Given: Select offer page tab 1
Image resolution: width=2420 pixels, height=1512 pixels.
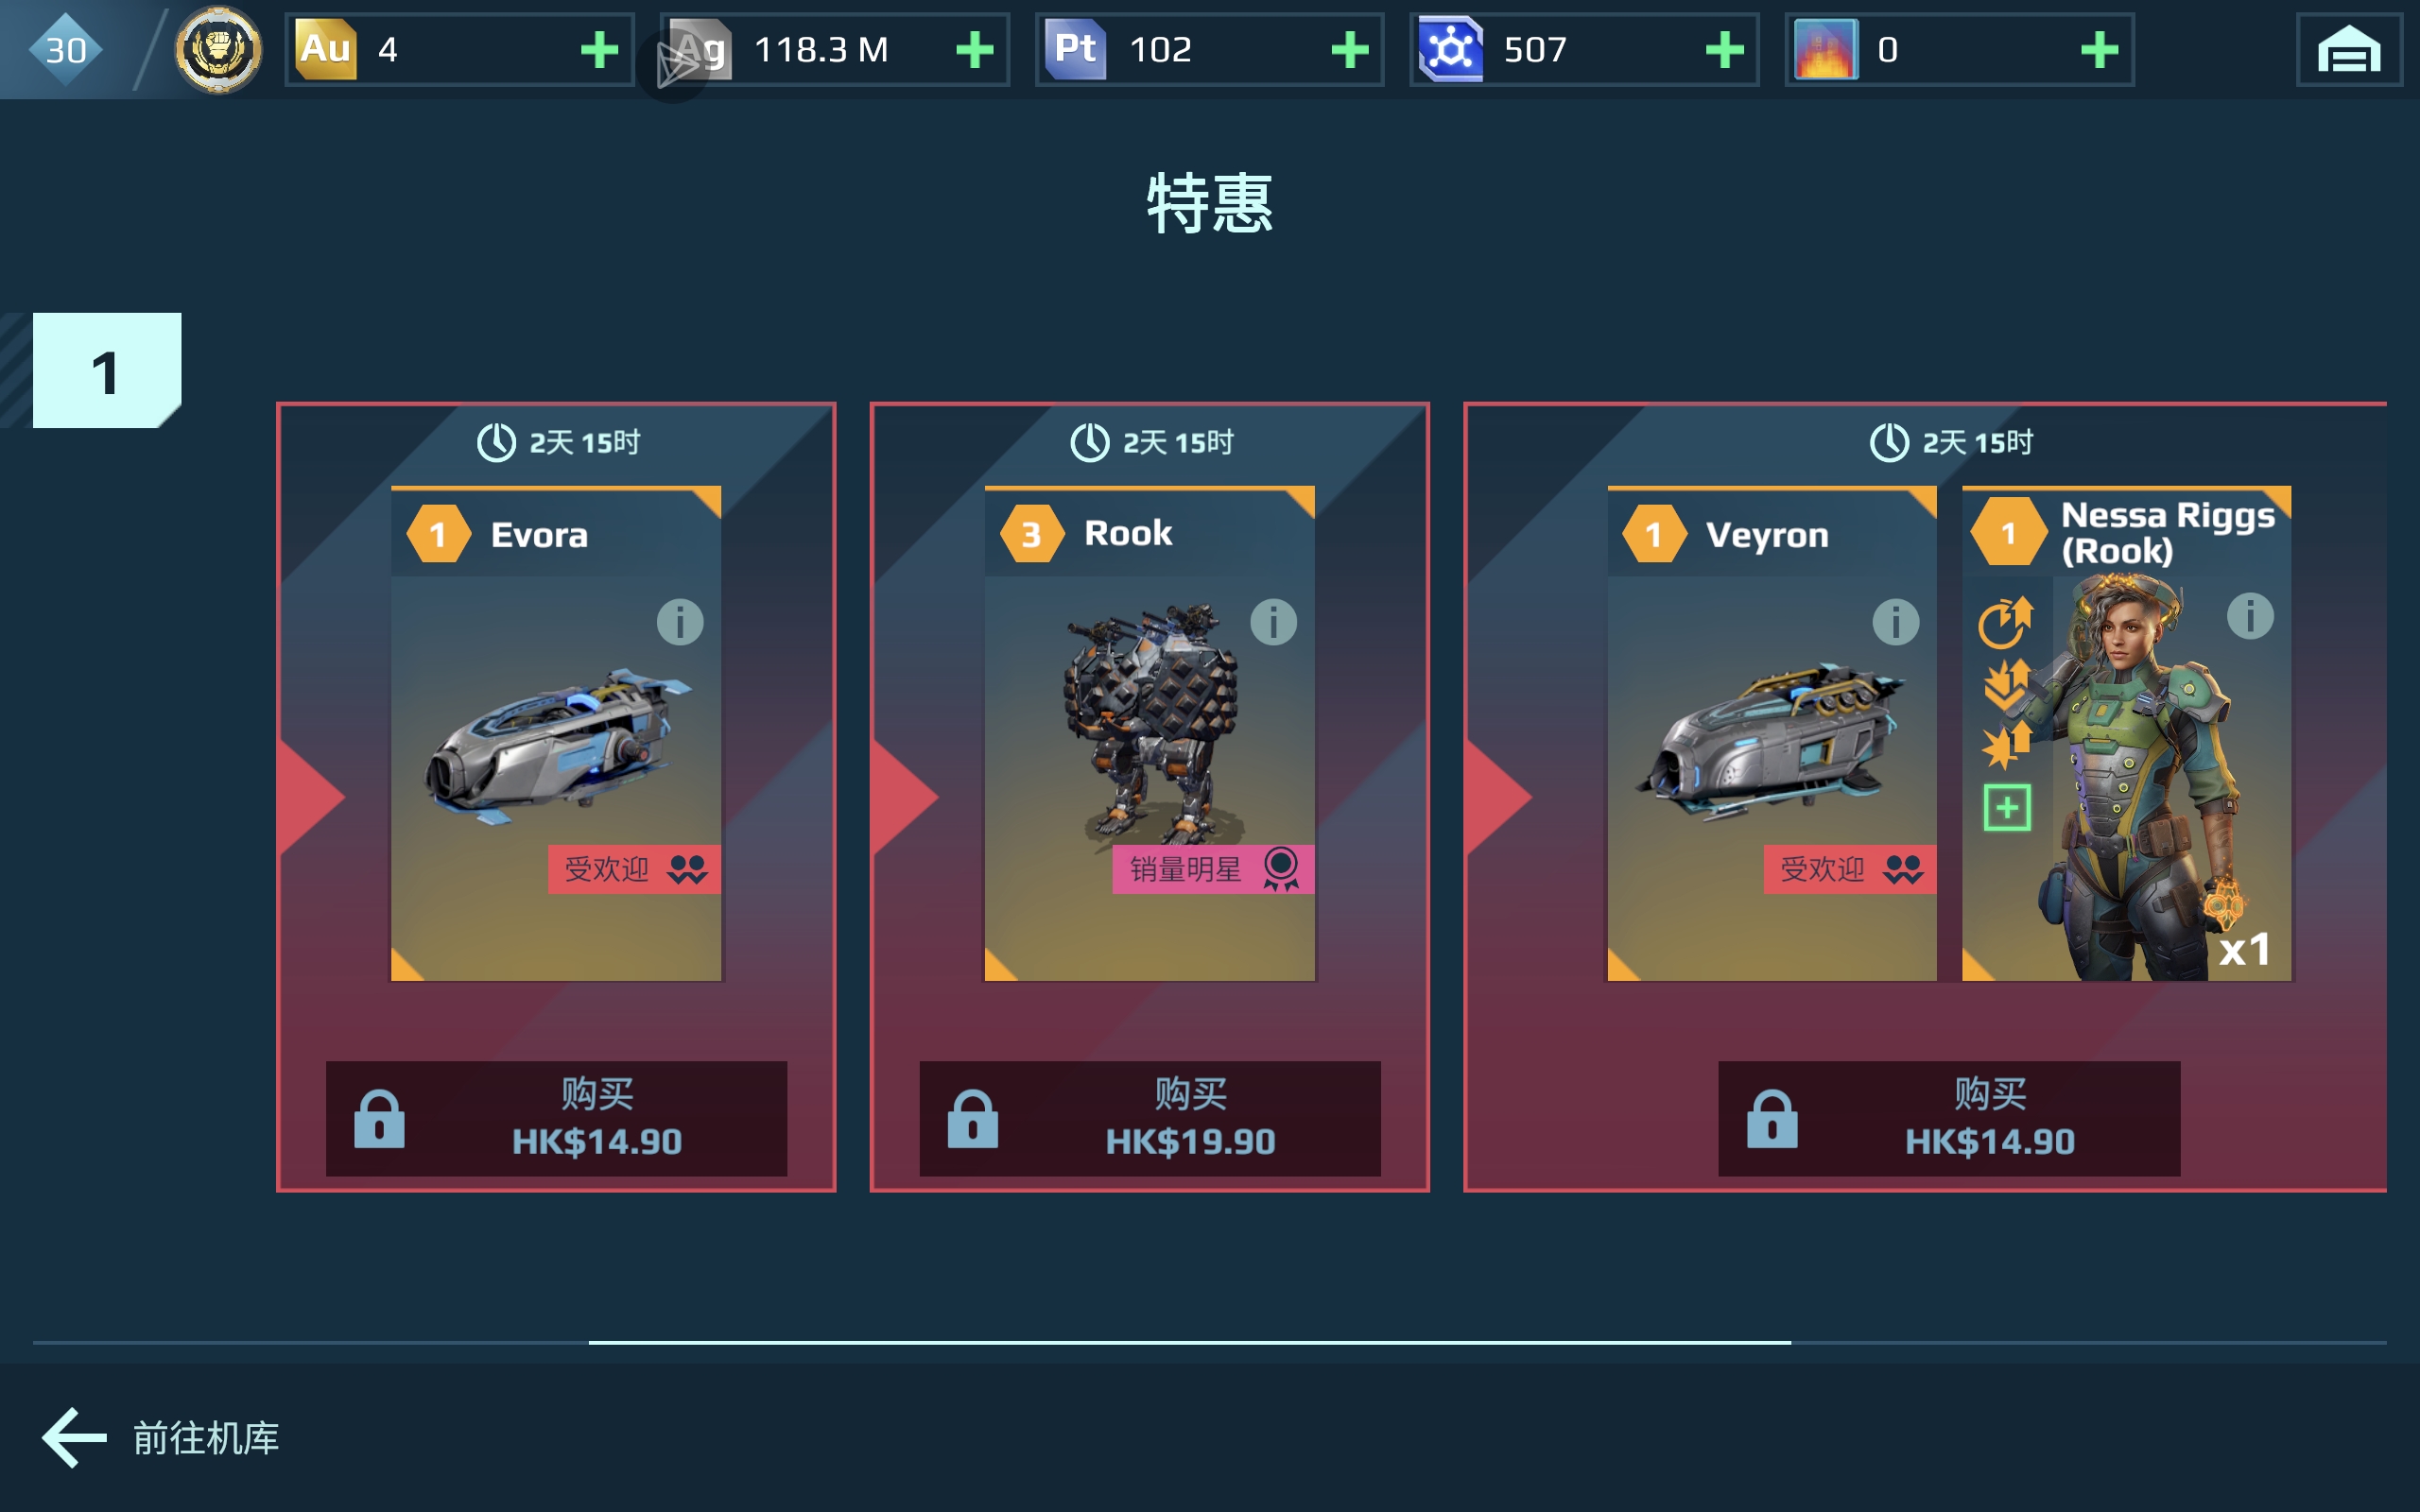Looking at the screenshot, I should coord(107,371).
